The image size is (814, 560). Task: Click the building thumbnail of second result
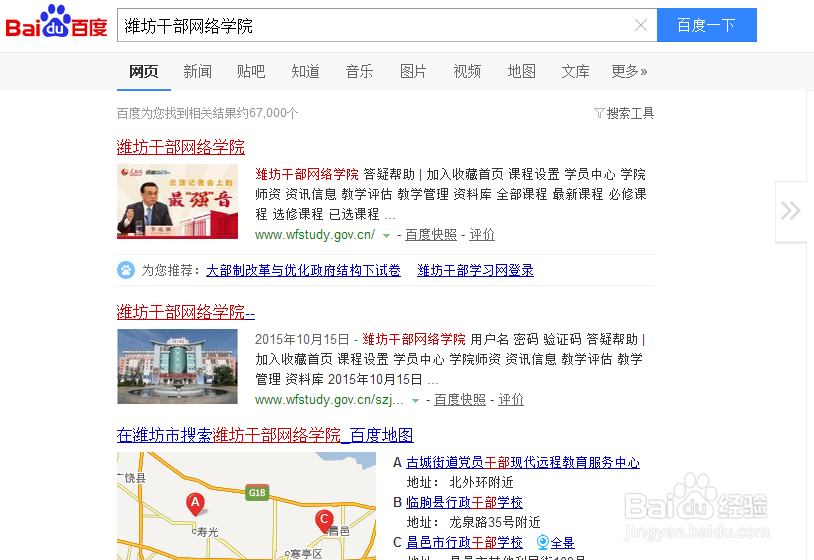[178, 366]
